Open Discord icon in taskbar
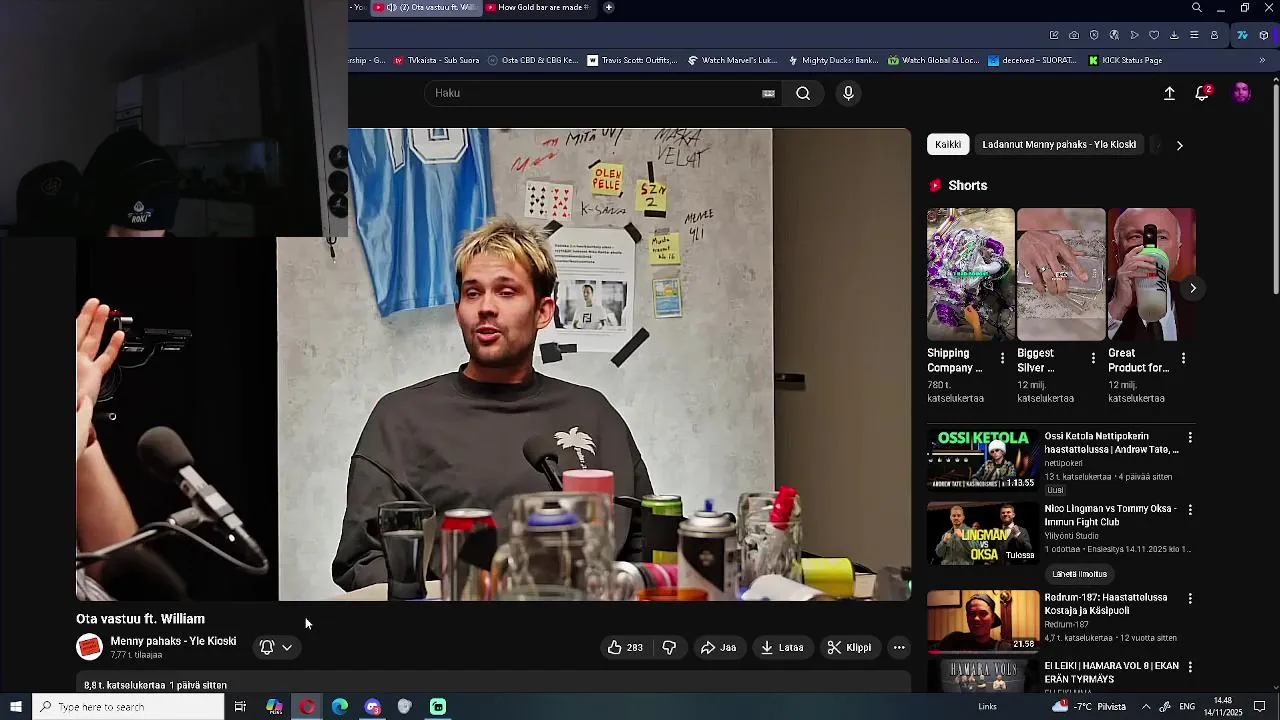The image size is (1280, 720). pyautogui.click(x=373, y=707)
